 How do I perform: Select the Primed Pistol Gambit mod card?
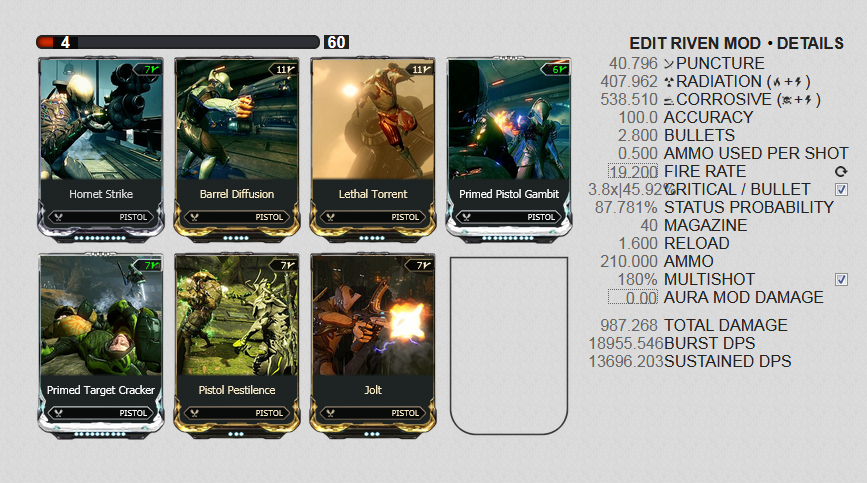pos(509,148)
